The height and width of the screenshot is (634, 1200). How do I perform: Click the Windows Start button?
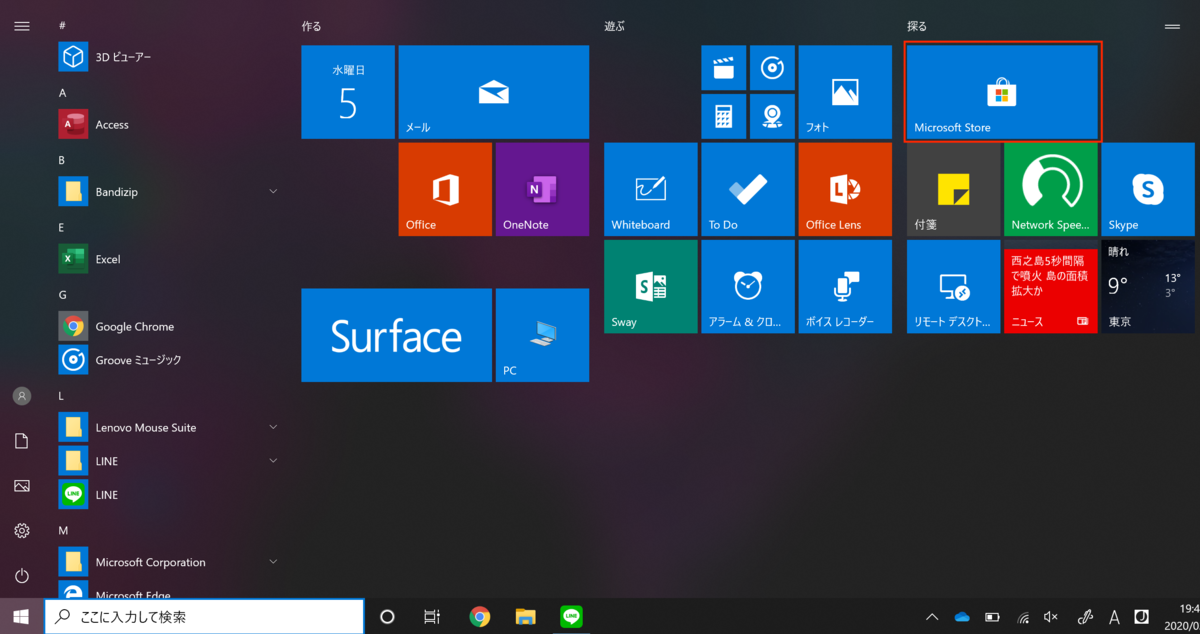point(22,616)
